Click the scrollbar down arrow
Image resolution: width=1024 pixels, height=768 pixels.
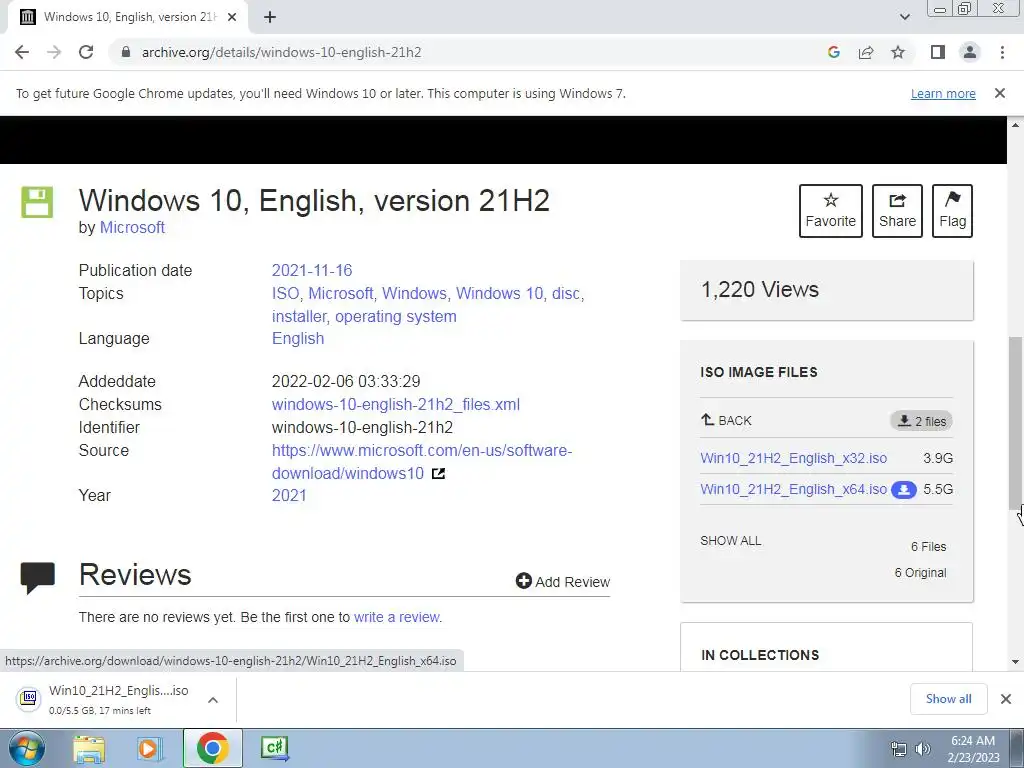click(1016, 662)
